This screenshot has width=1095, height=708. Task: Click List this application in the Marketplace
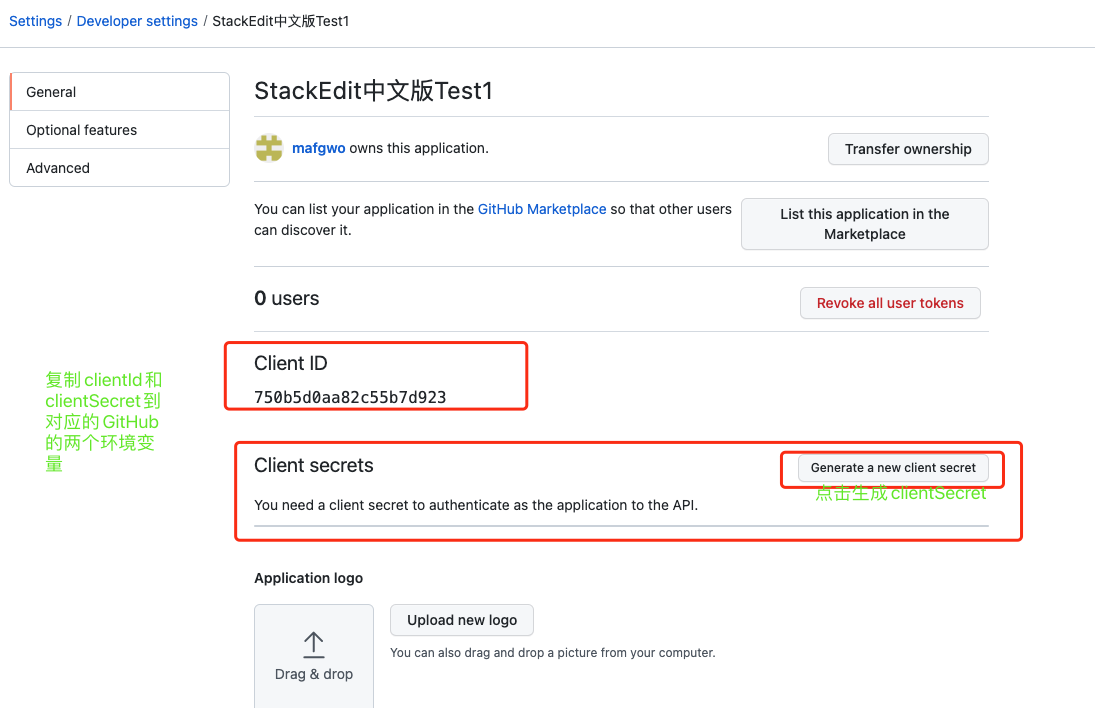865,224
